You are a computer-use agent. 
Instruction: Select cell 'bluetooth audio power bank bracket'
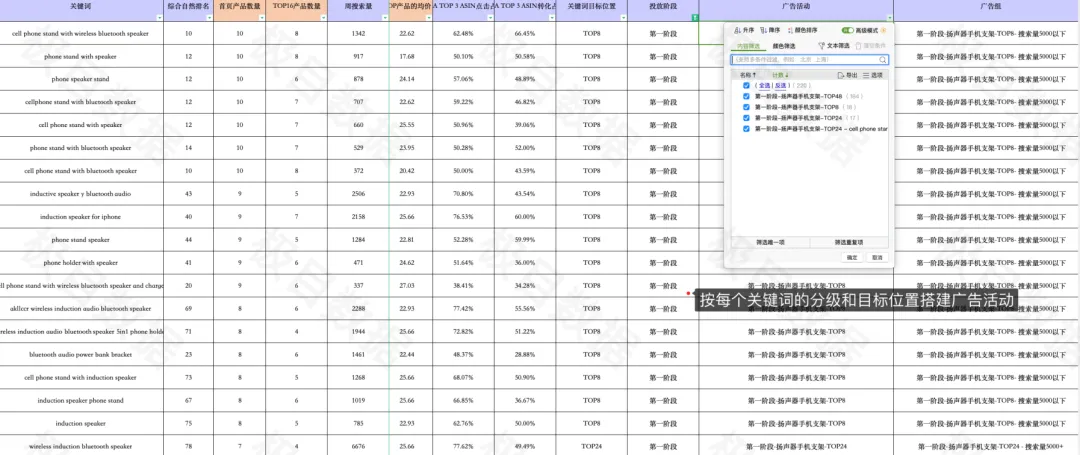coord(82,355)
